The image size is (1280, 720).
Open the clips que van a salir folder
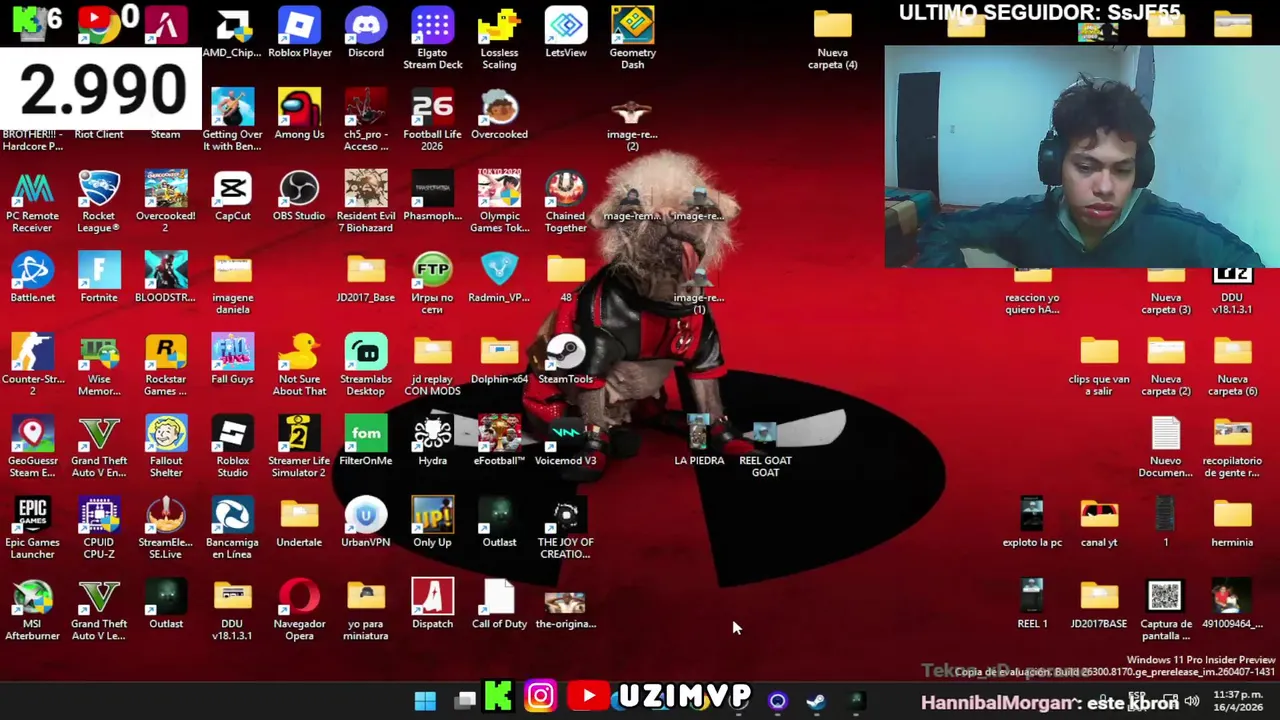click(x=1099, y=366)
